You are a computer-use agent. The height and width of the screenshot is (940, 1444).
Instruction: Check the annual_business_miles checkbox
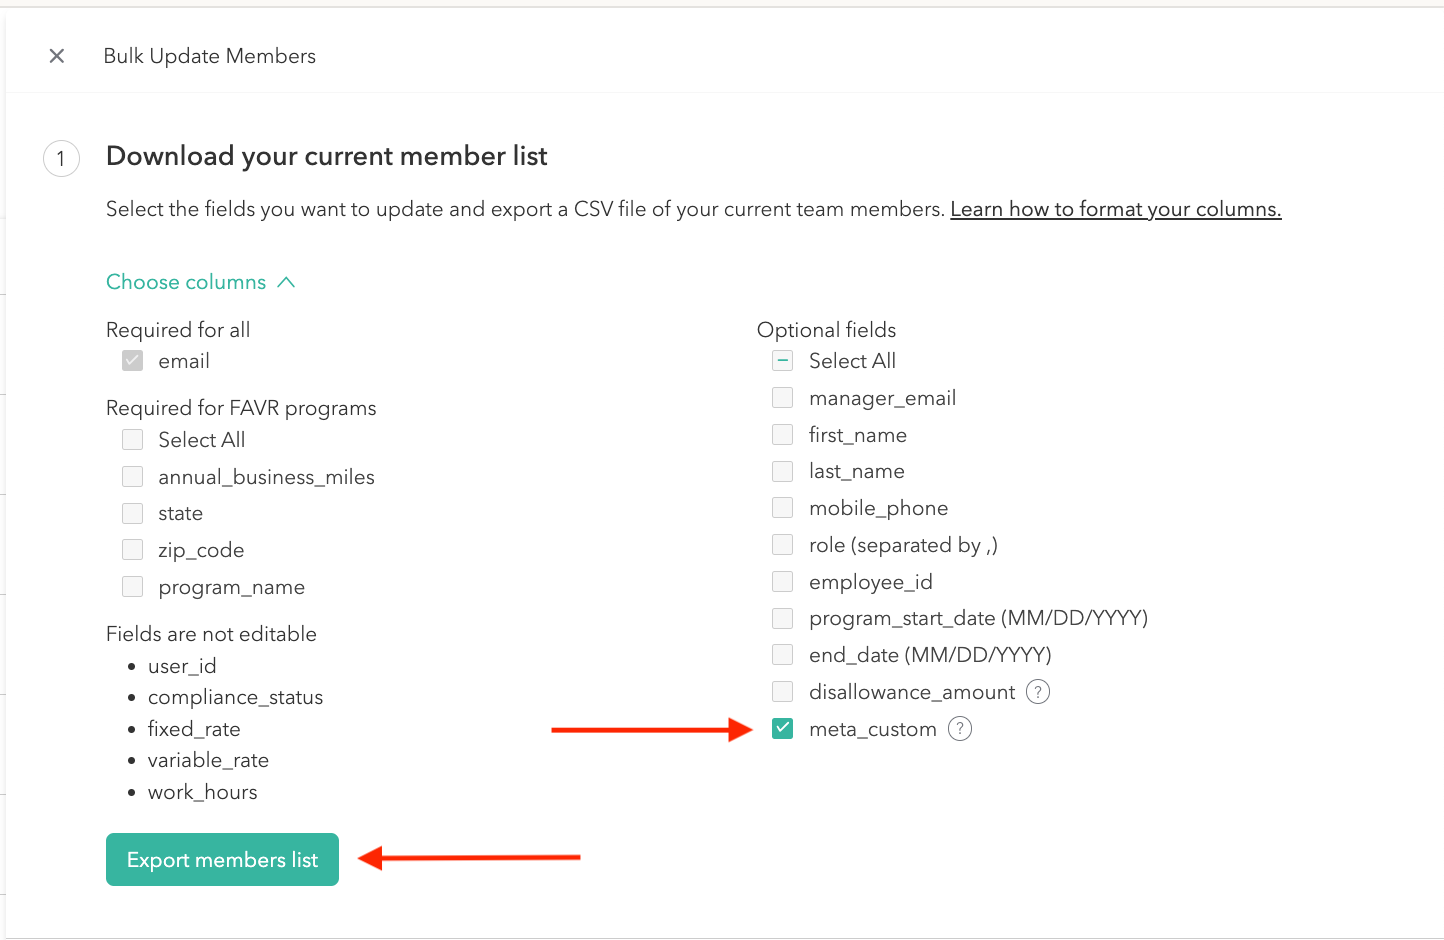pos(133,477)
